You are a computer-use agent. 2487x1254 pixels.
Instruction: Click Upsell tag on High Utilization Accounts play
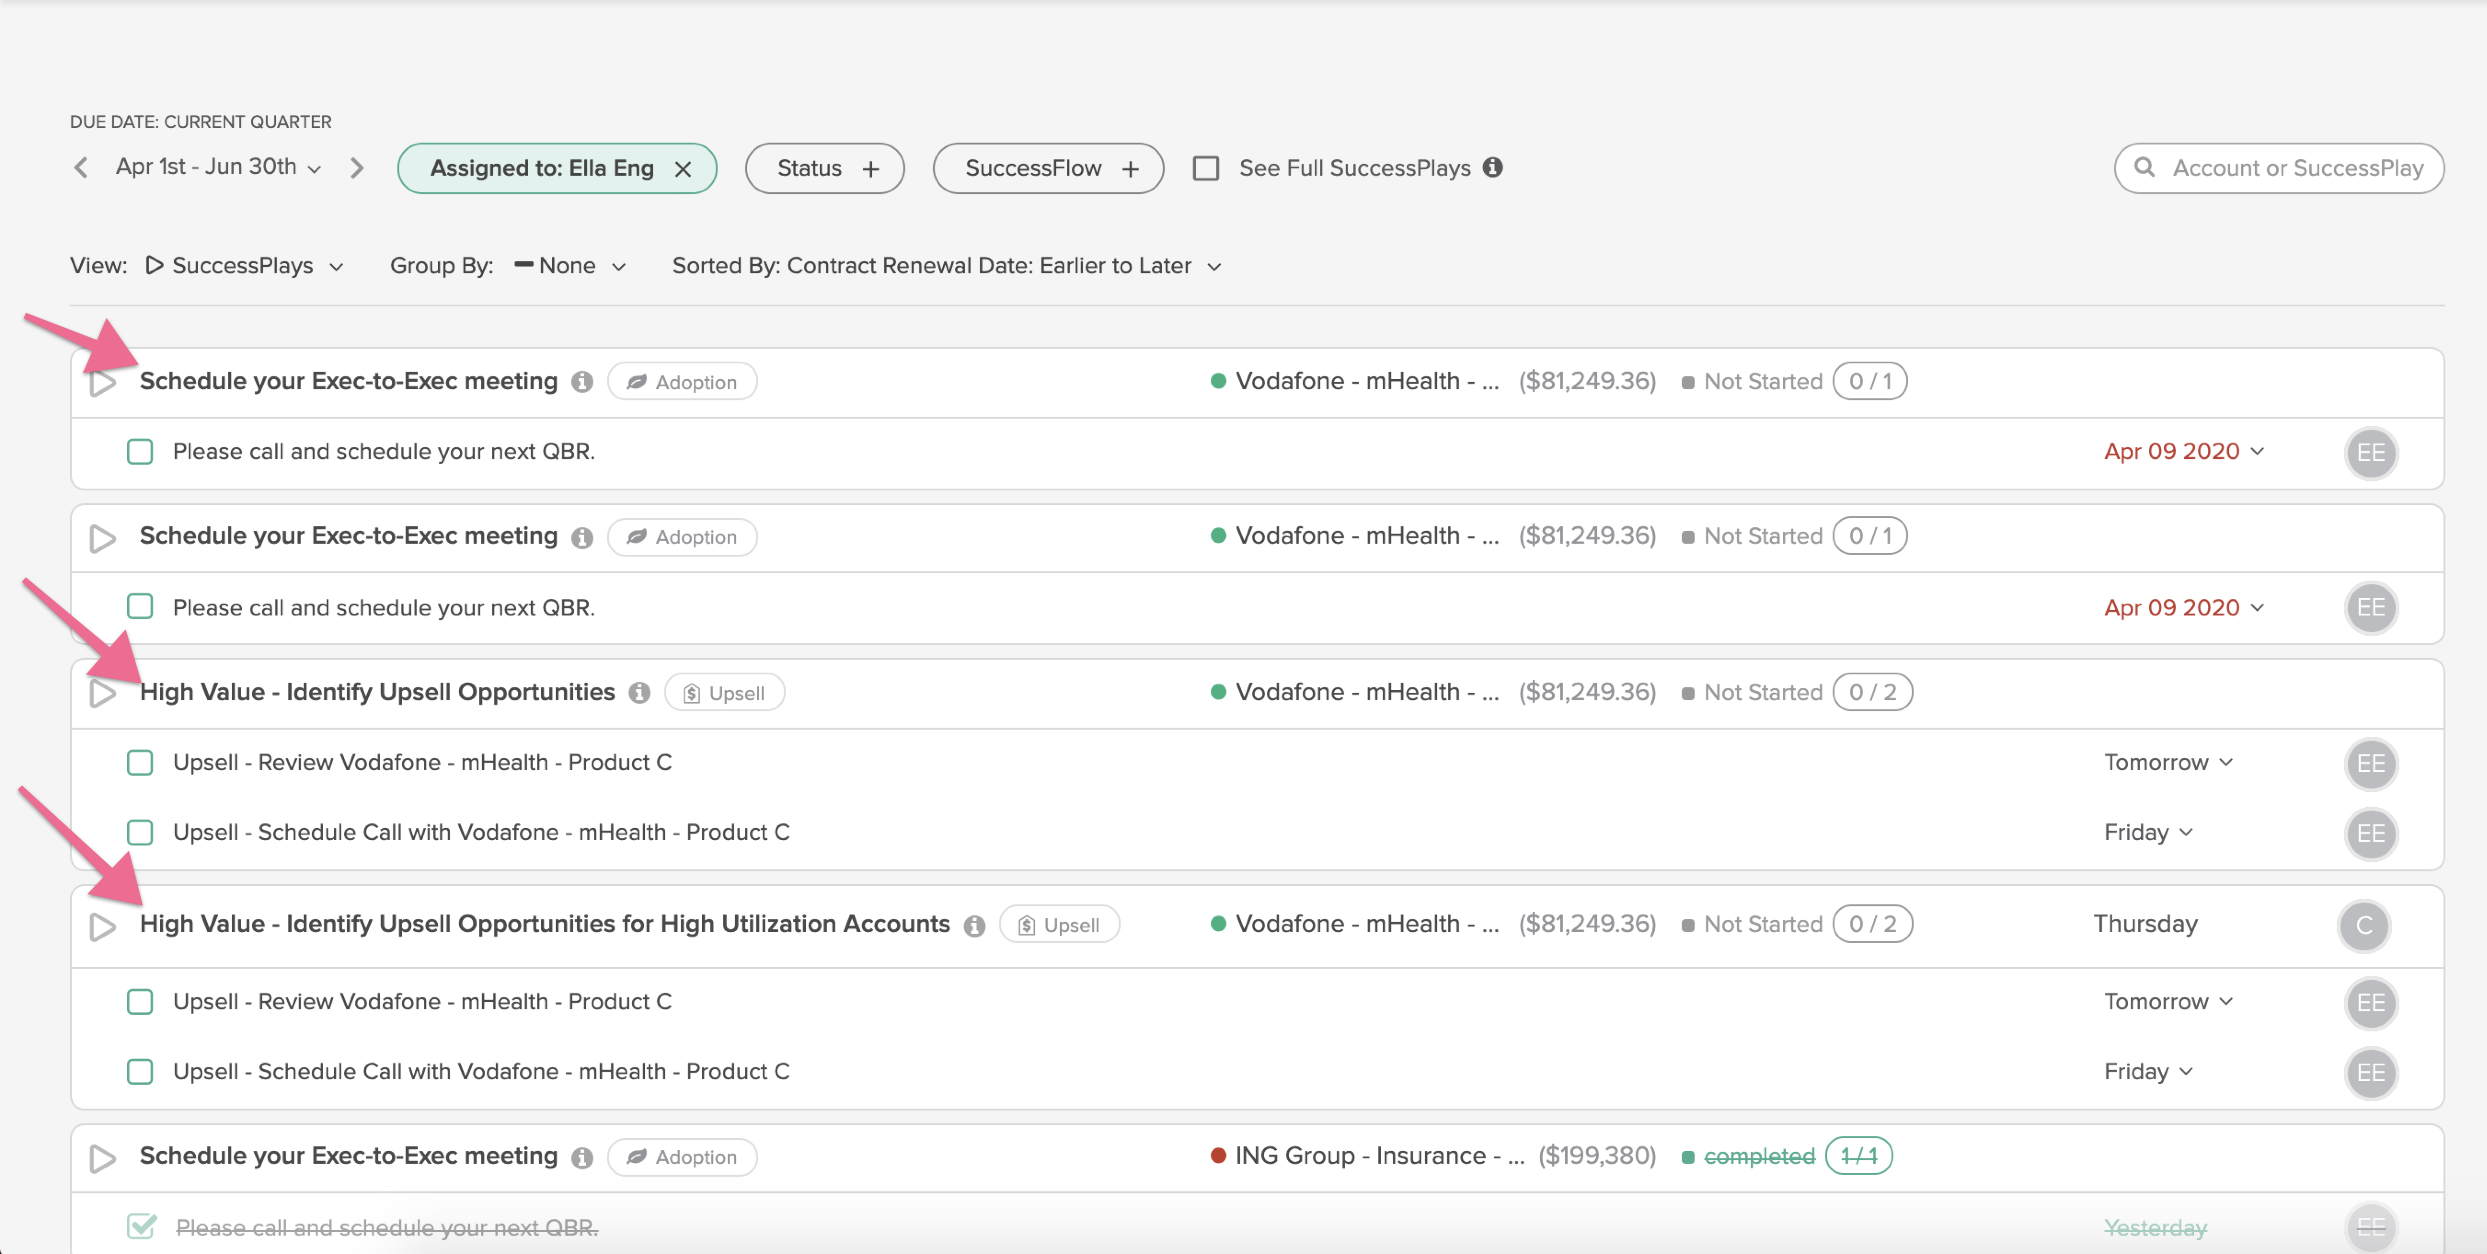[x=1060, y=925]
